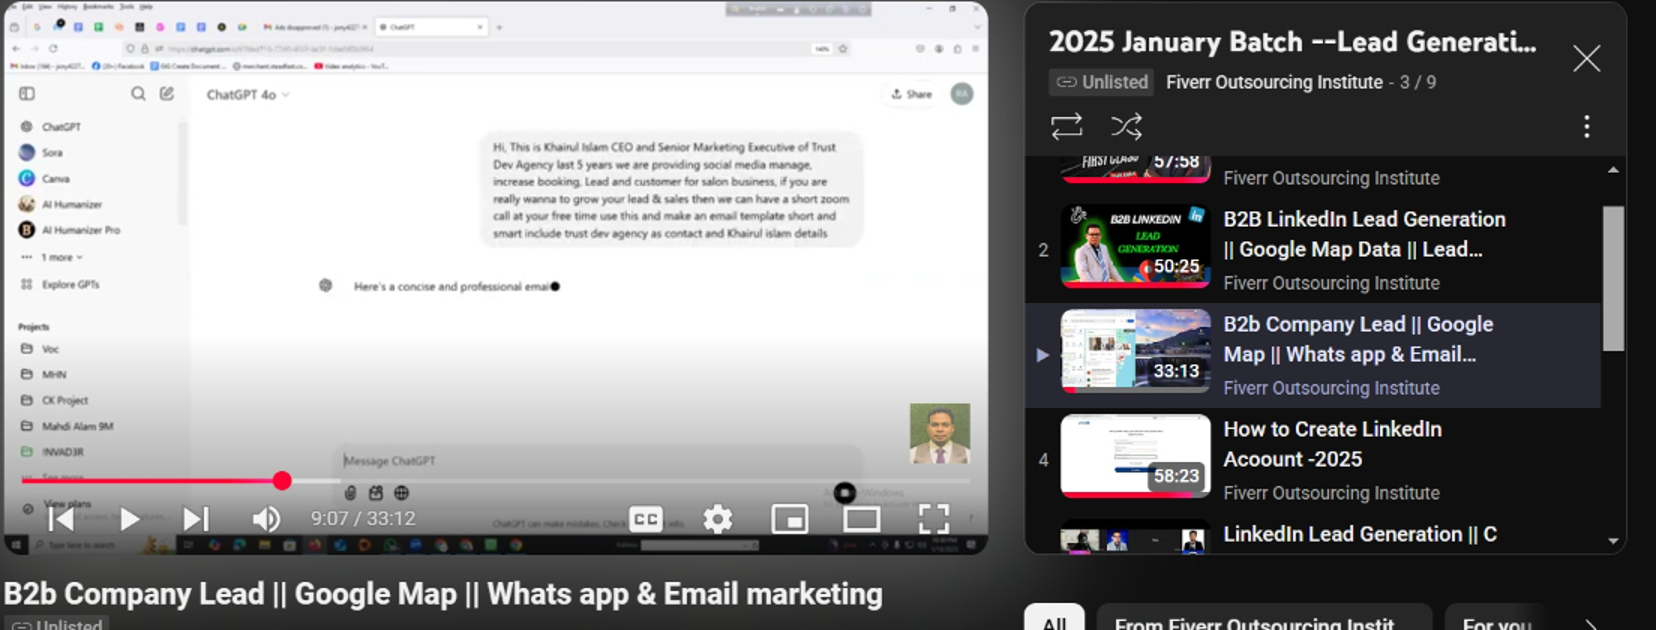Select the B2B LinkedIn Lead Generation video title

1364,234
